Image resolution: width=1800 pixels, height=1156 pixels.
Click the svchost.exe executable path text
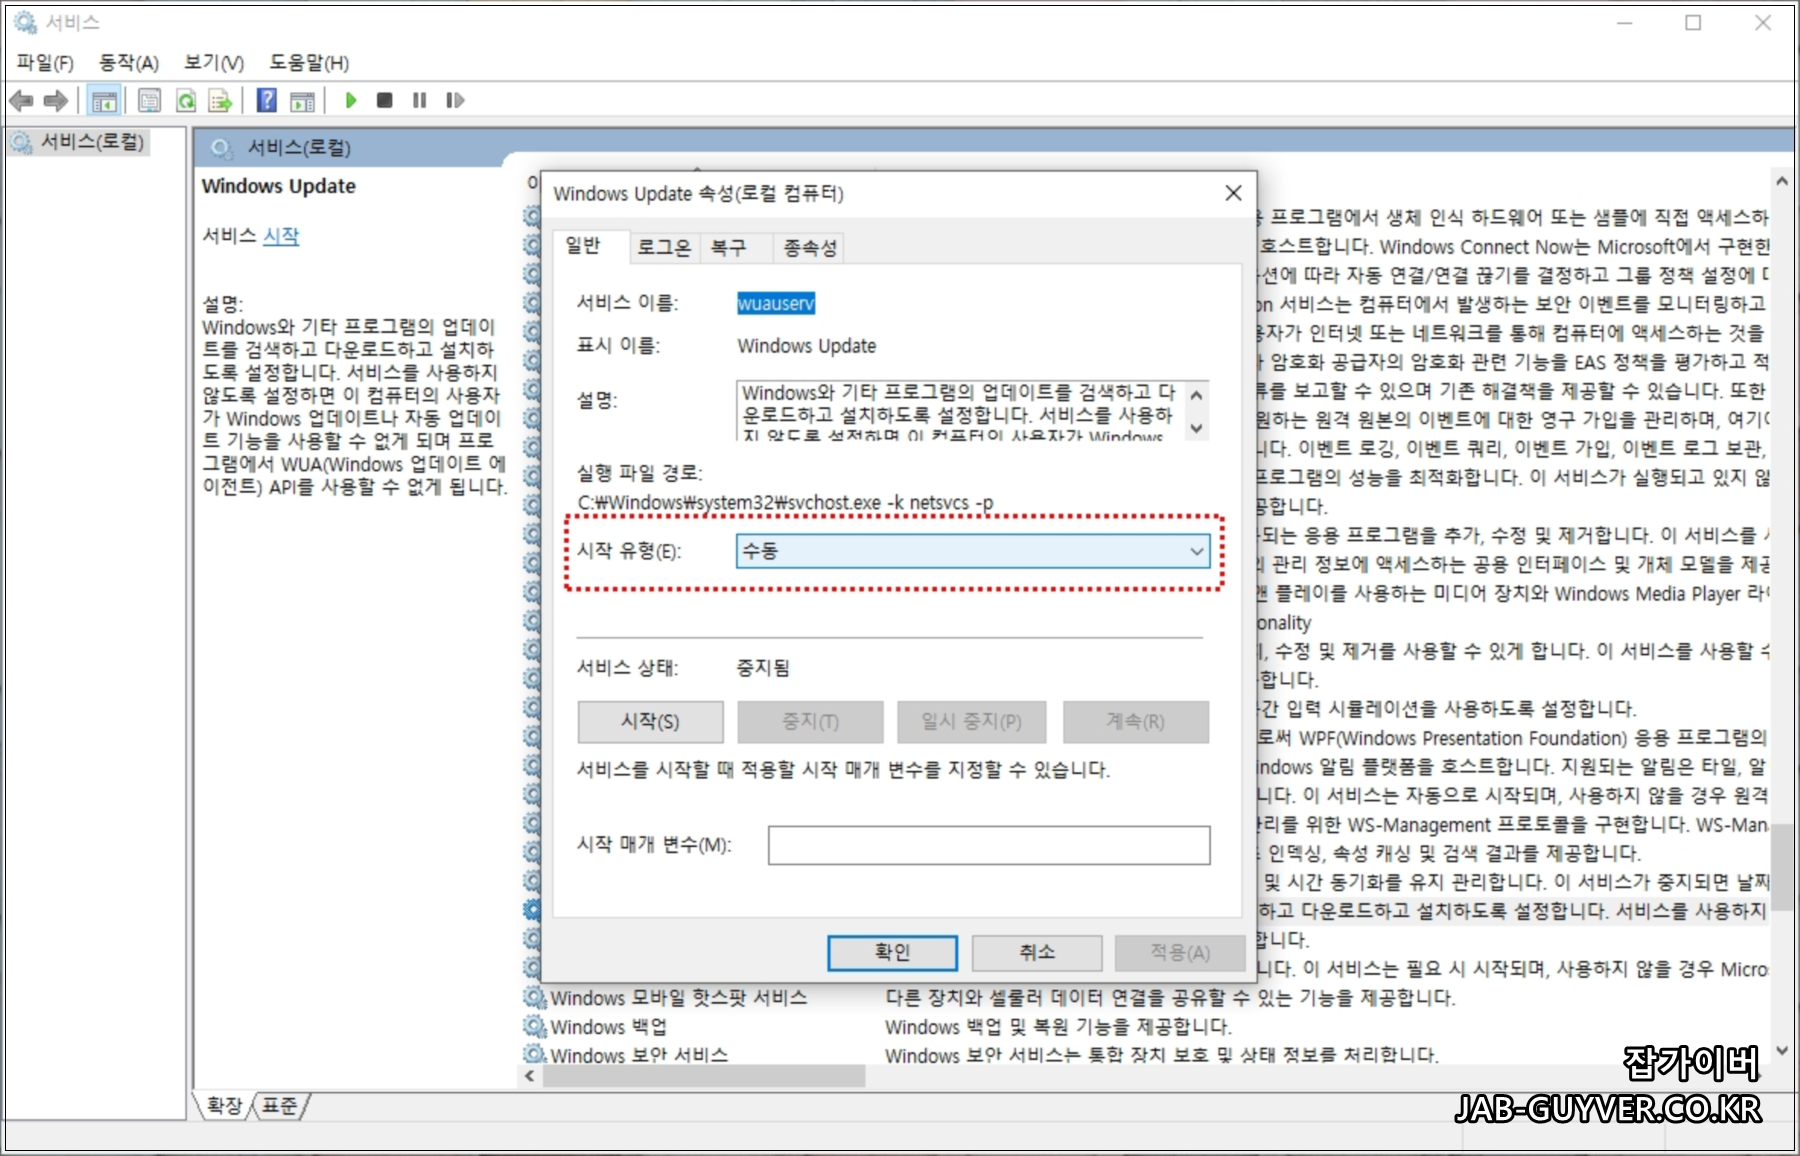(x=785, y=502)
